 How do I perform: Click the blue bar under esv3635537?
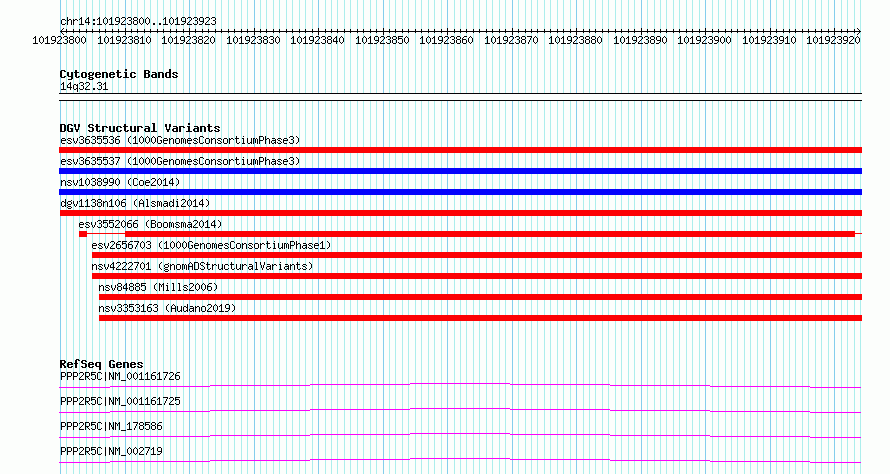tap(460, 171)
